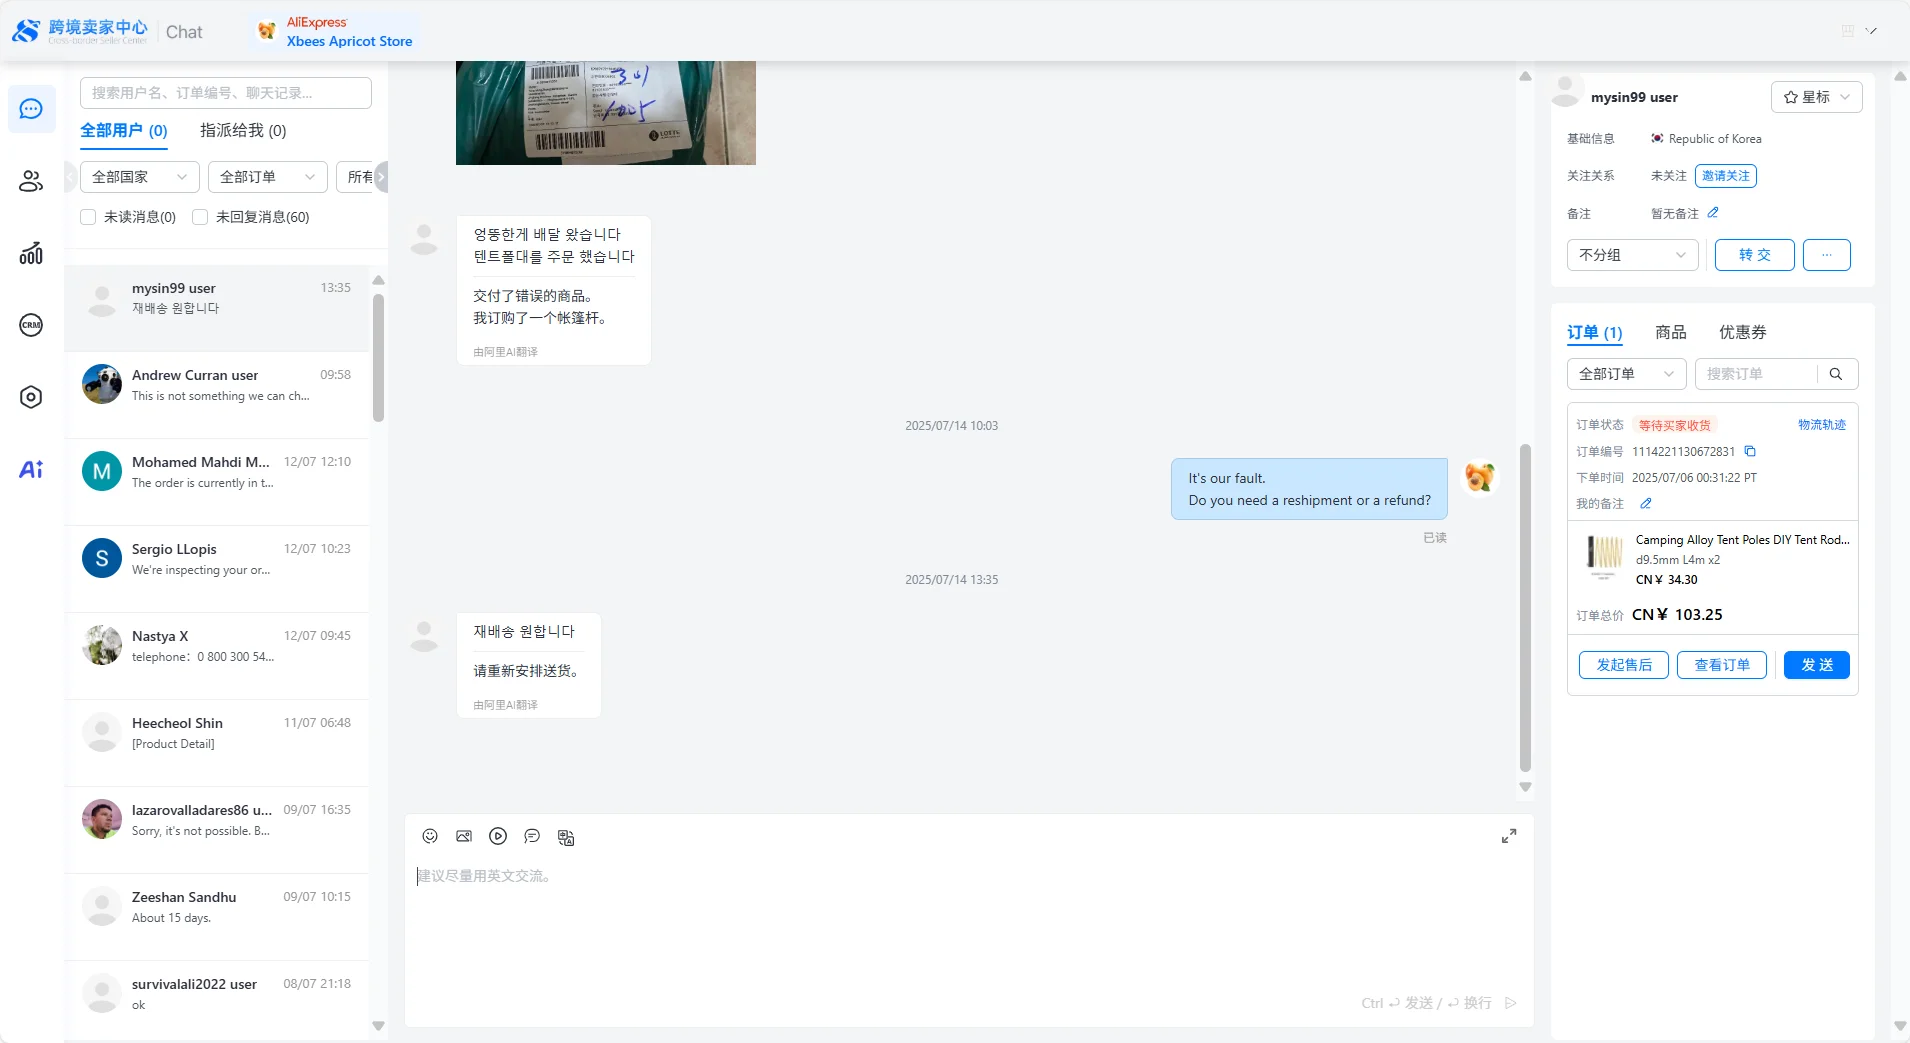1910x1043 pixels.
Task: Toggle the unreplied messages (未回复消息) checkbox
Action: pyautogui.click(x=200, y=217)
